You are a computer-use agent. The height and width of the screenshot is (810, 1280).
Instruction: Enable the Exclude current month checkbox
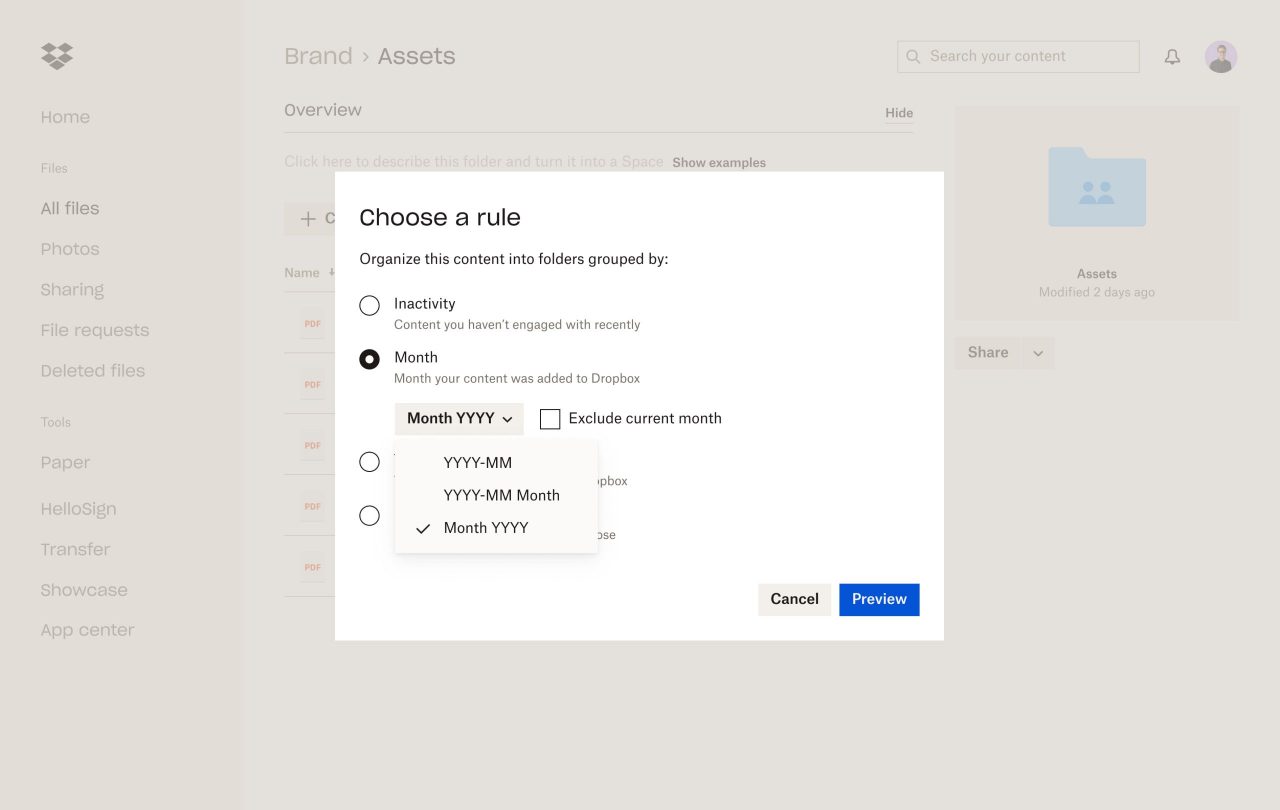point(550,418)
